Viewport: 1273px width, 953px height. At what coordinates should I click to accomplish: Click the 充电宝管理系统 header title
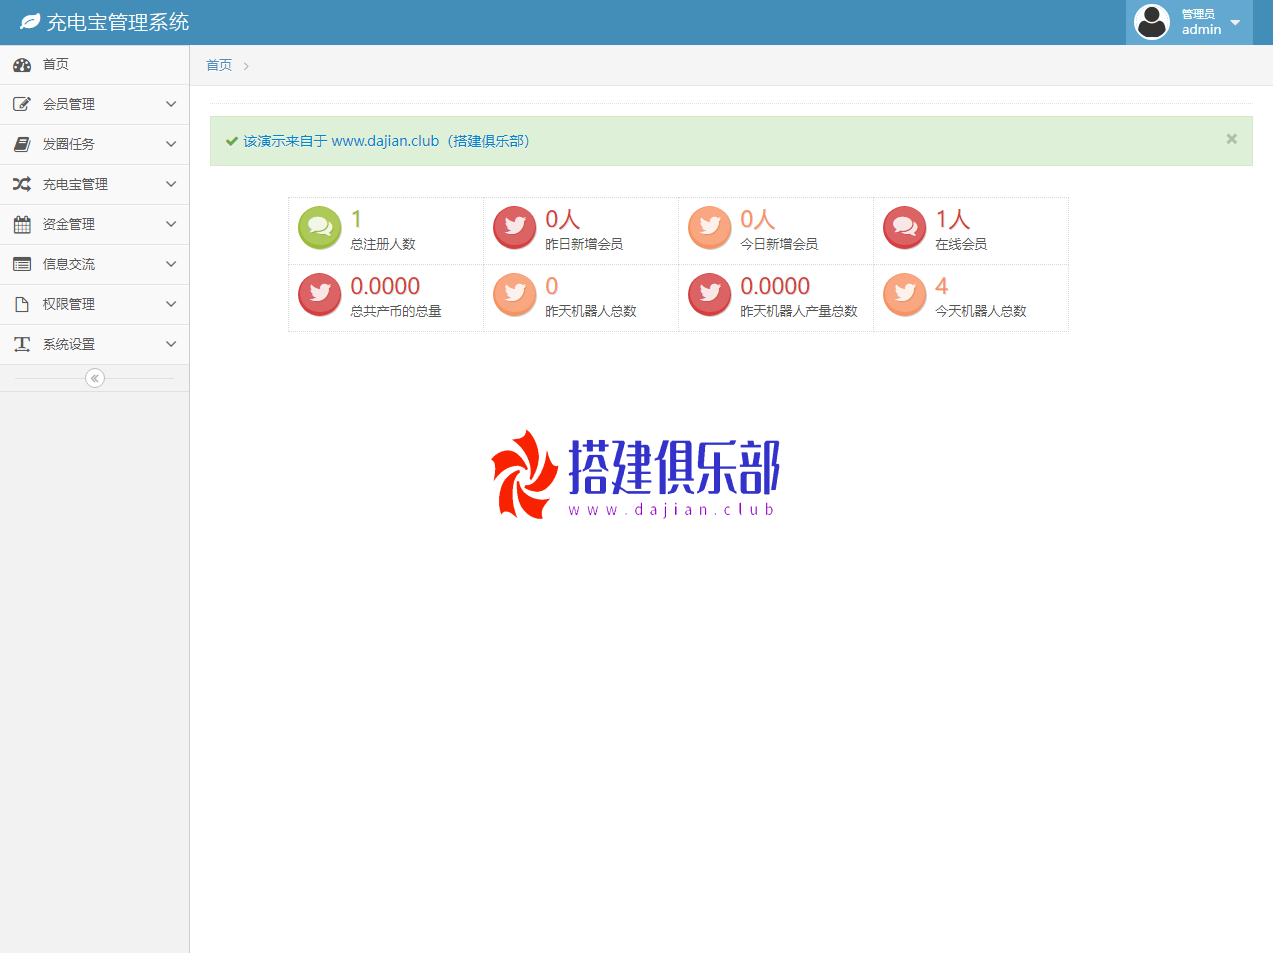tap(118, 22)
